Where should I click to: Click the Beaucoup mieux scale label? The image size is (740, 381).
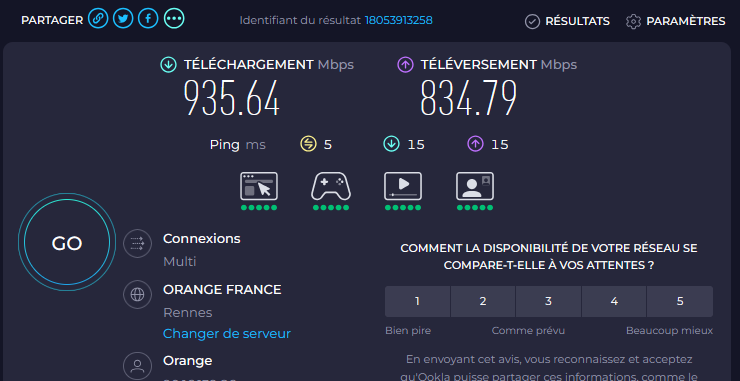coord(669,330)
